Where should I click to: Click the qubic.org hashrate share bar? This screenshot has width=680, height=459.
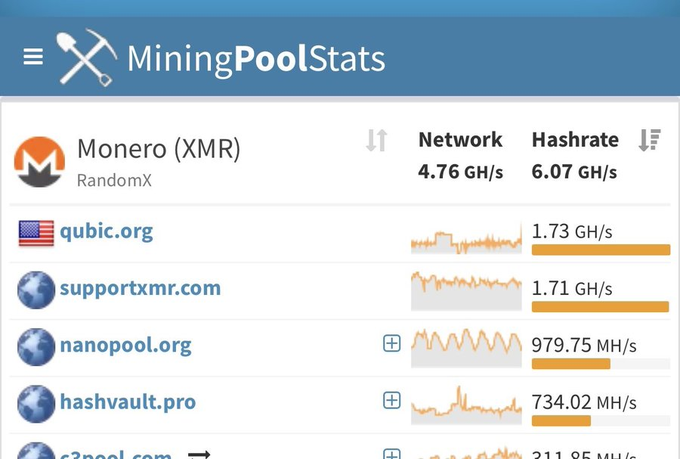601,249
